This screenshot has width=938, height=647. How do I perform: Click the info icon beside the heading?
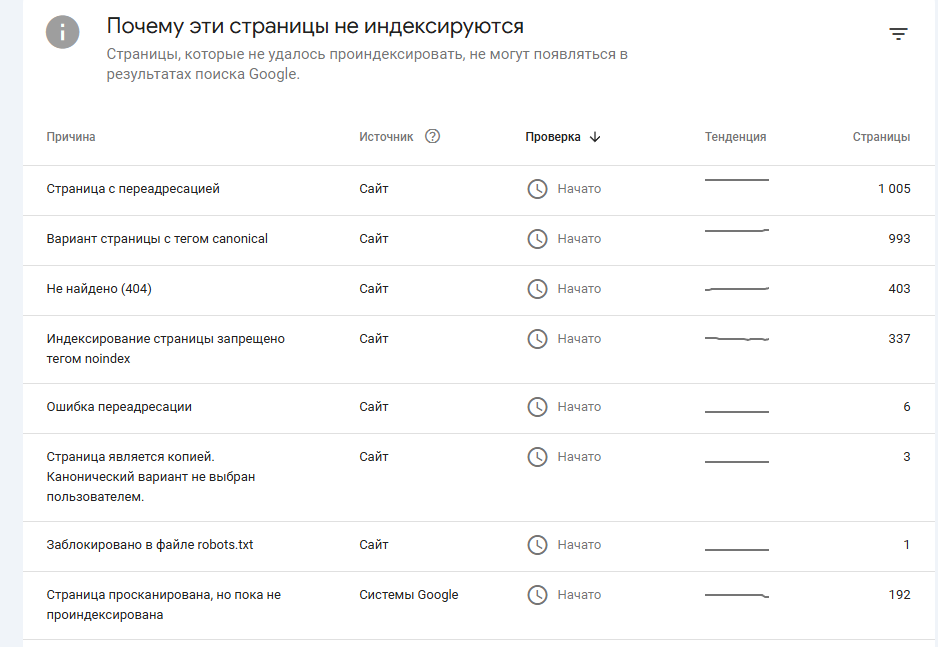tap(62, 32)
